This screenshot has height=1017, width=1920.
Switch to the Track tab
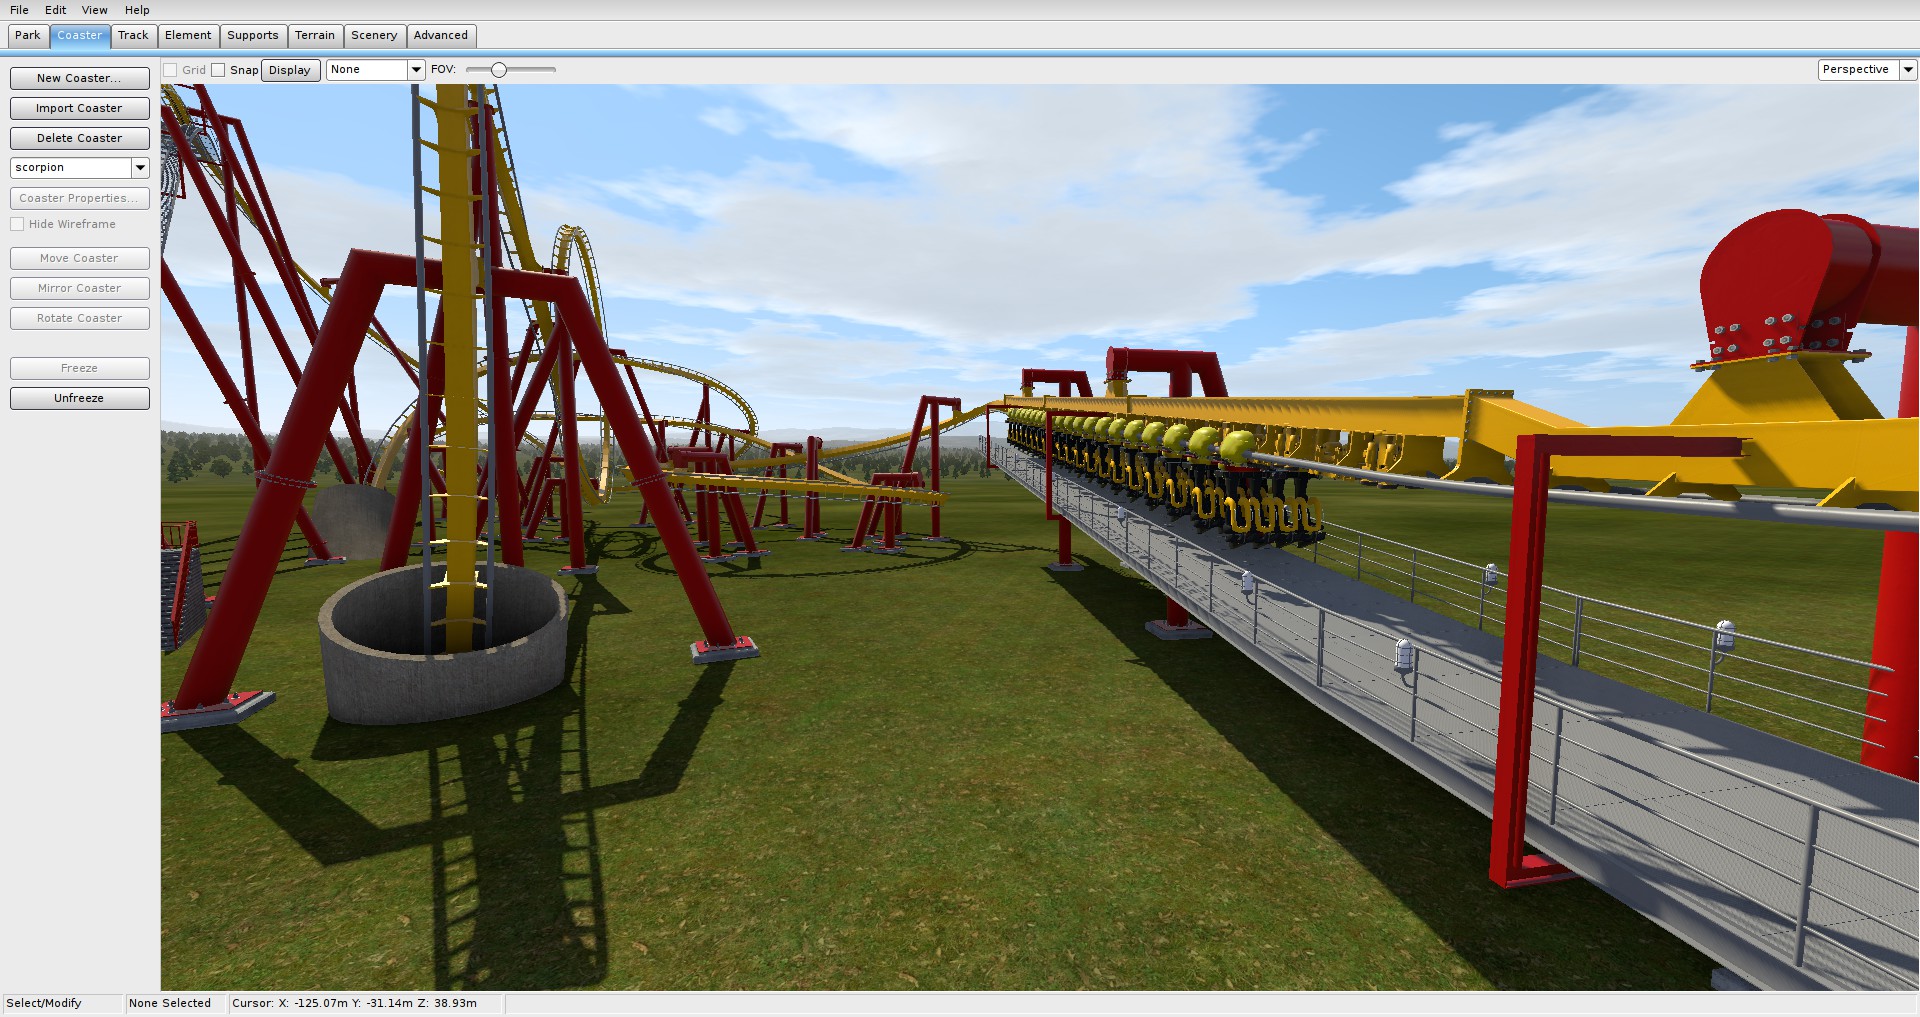pos(133,35)
